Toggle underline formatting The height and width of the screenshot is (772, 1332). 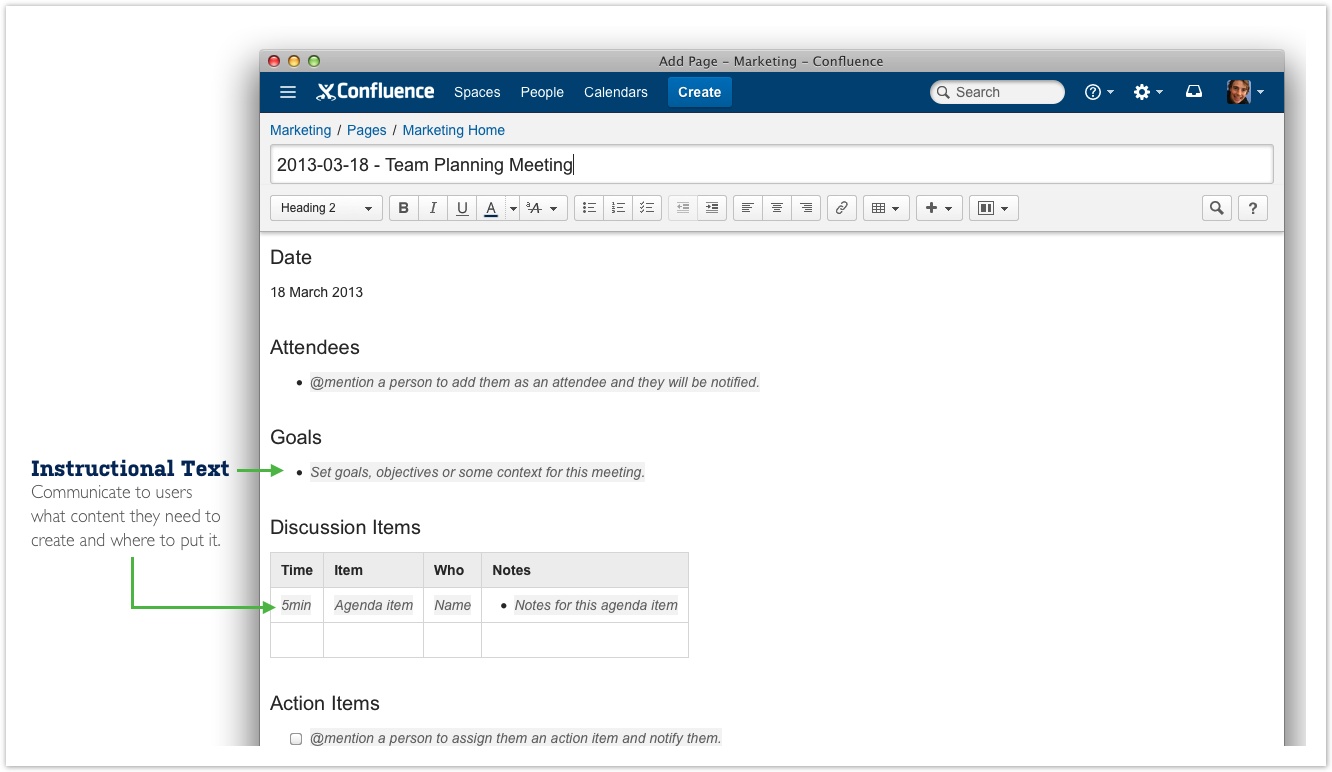tap(462, 207)
